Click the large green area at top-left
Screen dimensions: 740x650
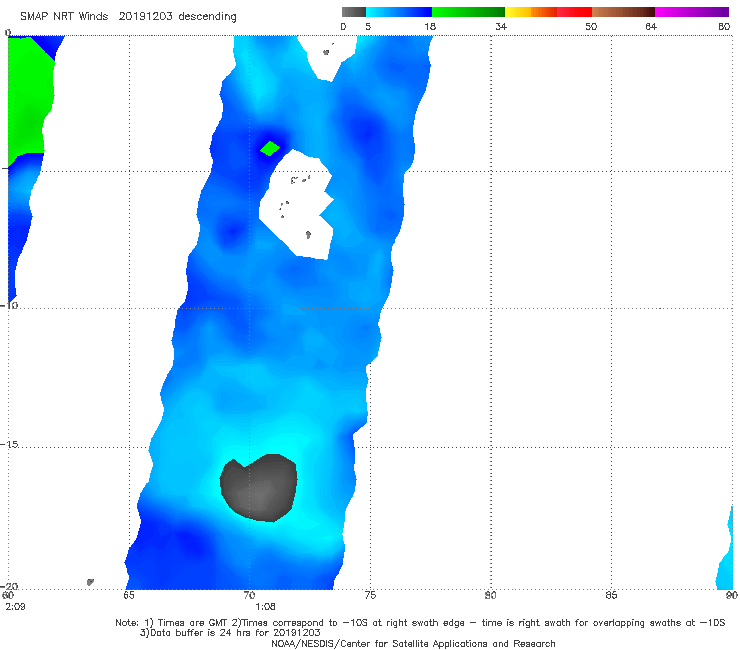(29, 97)
